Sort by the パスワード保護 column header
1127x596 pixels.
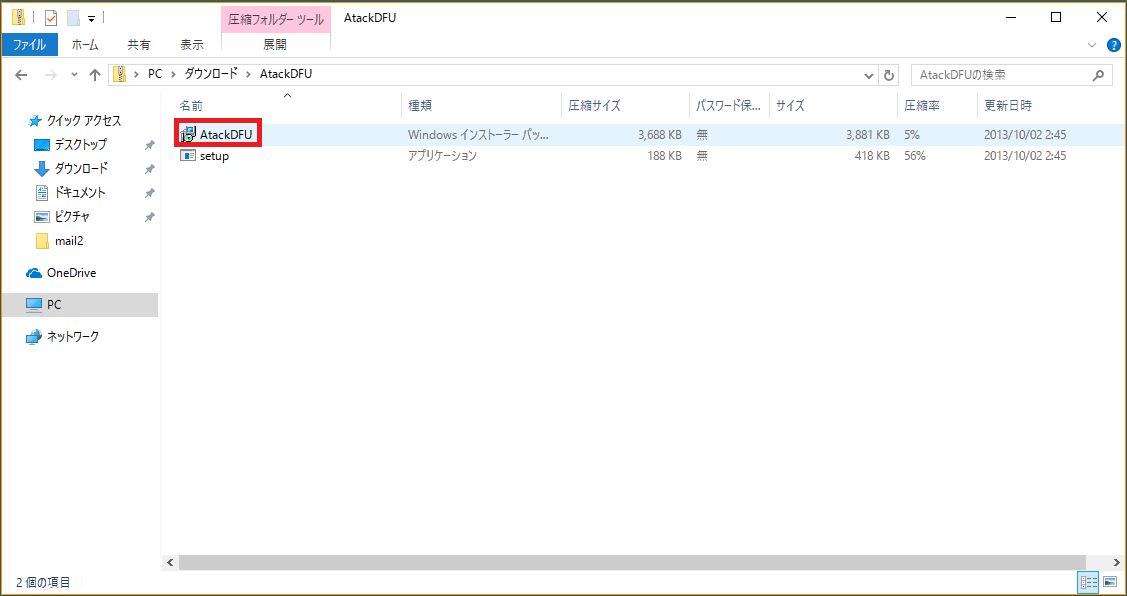[730, 106]
